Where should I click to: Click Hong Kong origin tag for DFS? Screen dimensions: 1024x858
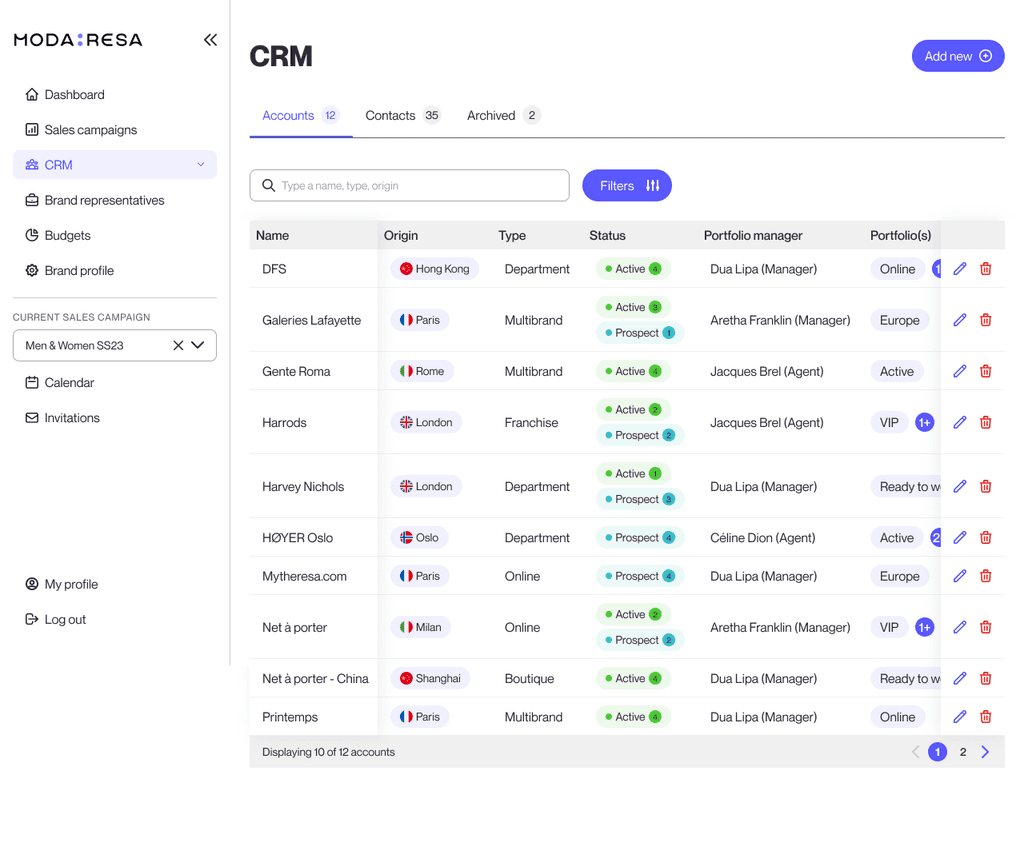[434, 269]
